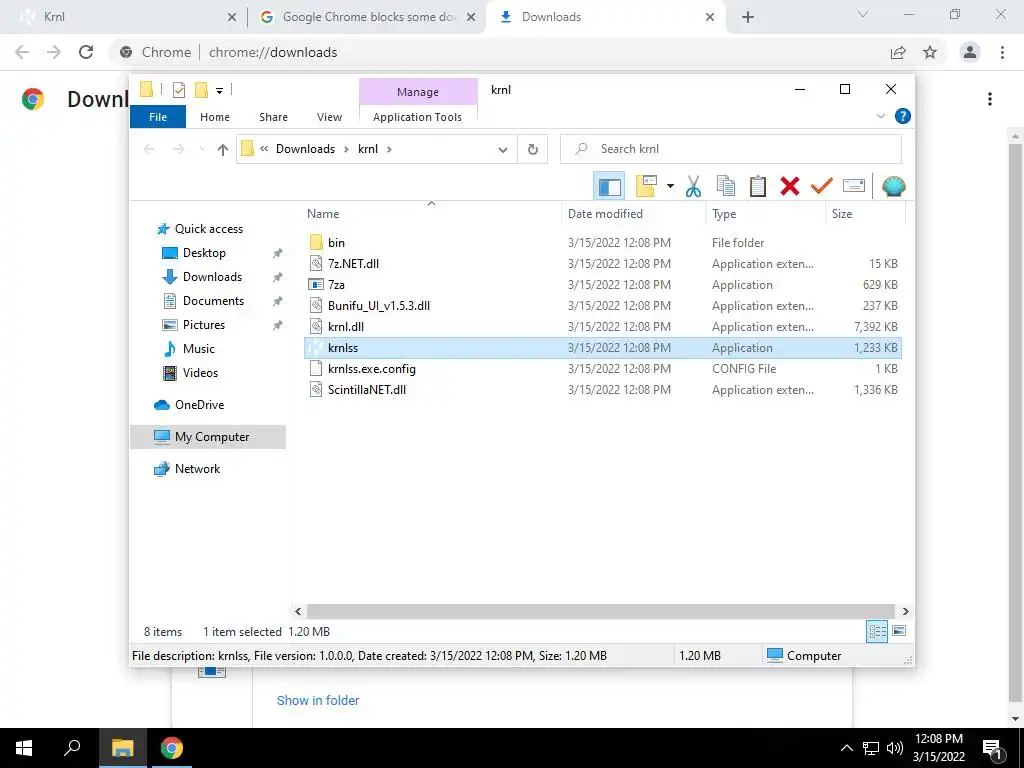Toggle the navigation pane toolbar icon
This screenshot has height=768, width=1024.
point(609,187)
